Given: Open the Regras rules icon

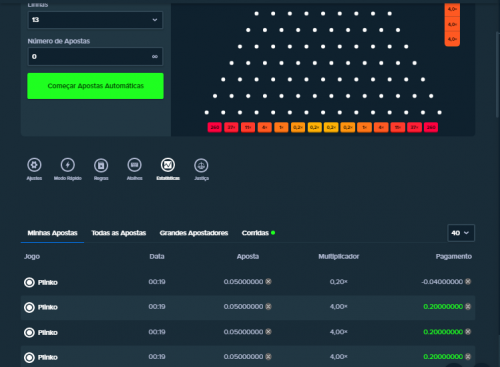Looking at the screenshot, I should pyautogui.click(x=101, y=165).
